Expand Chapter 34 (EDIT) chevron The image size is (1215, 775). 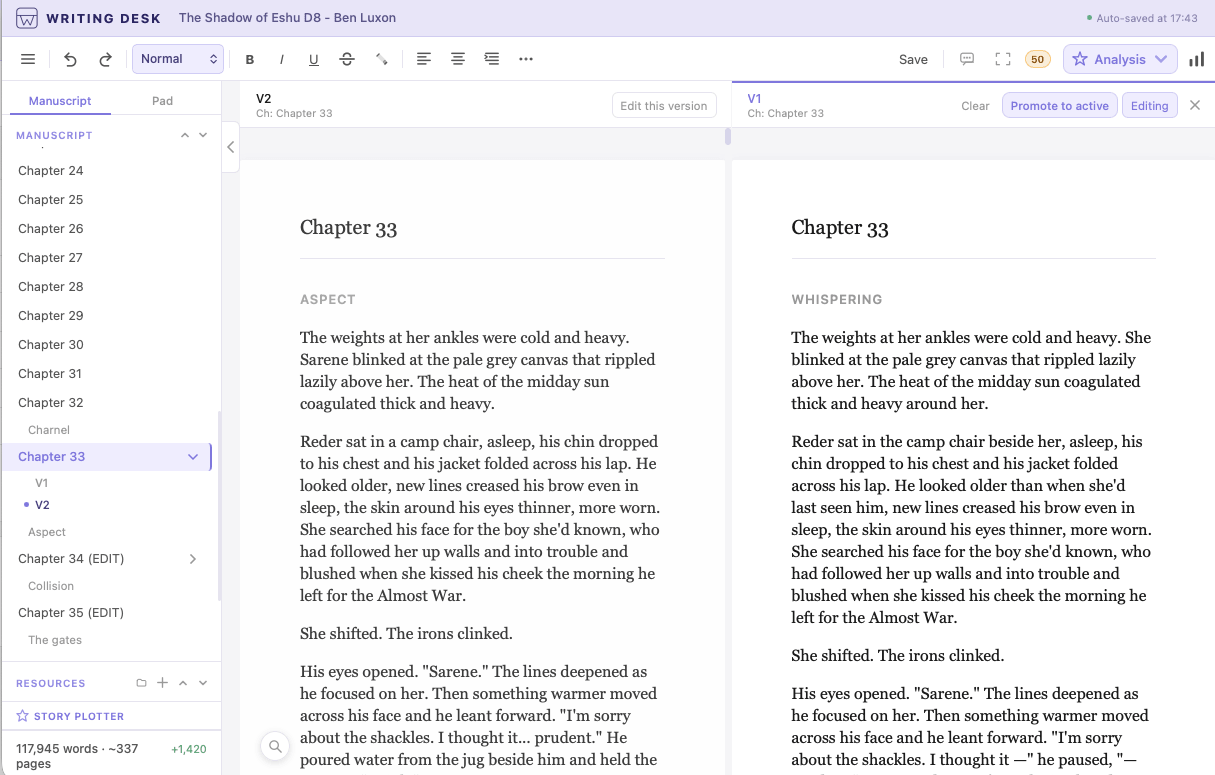click(193, 559)
